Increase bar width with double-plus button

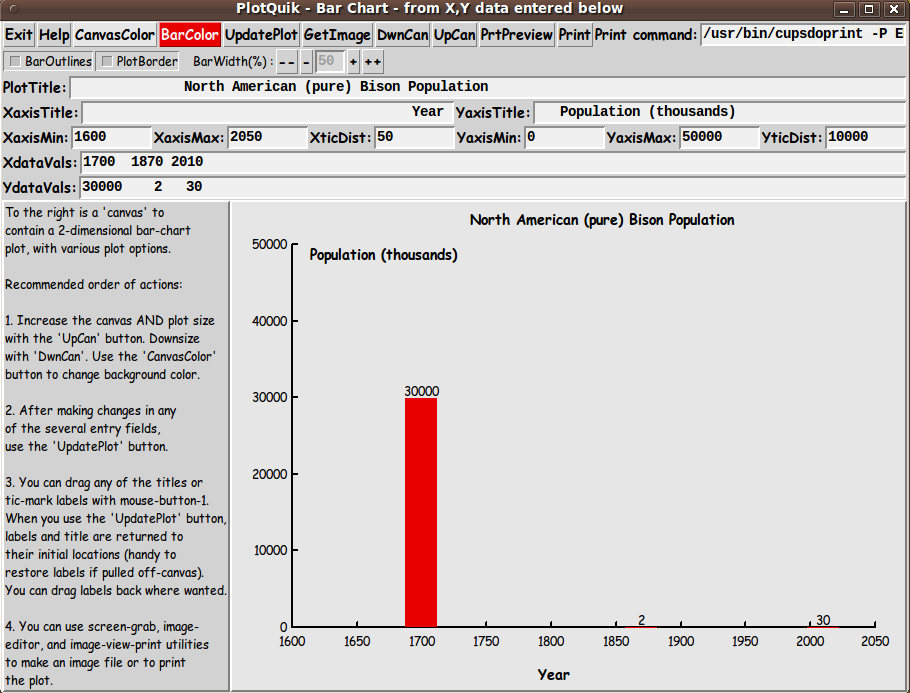click(x=373, y=62)
